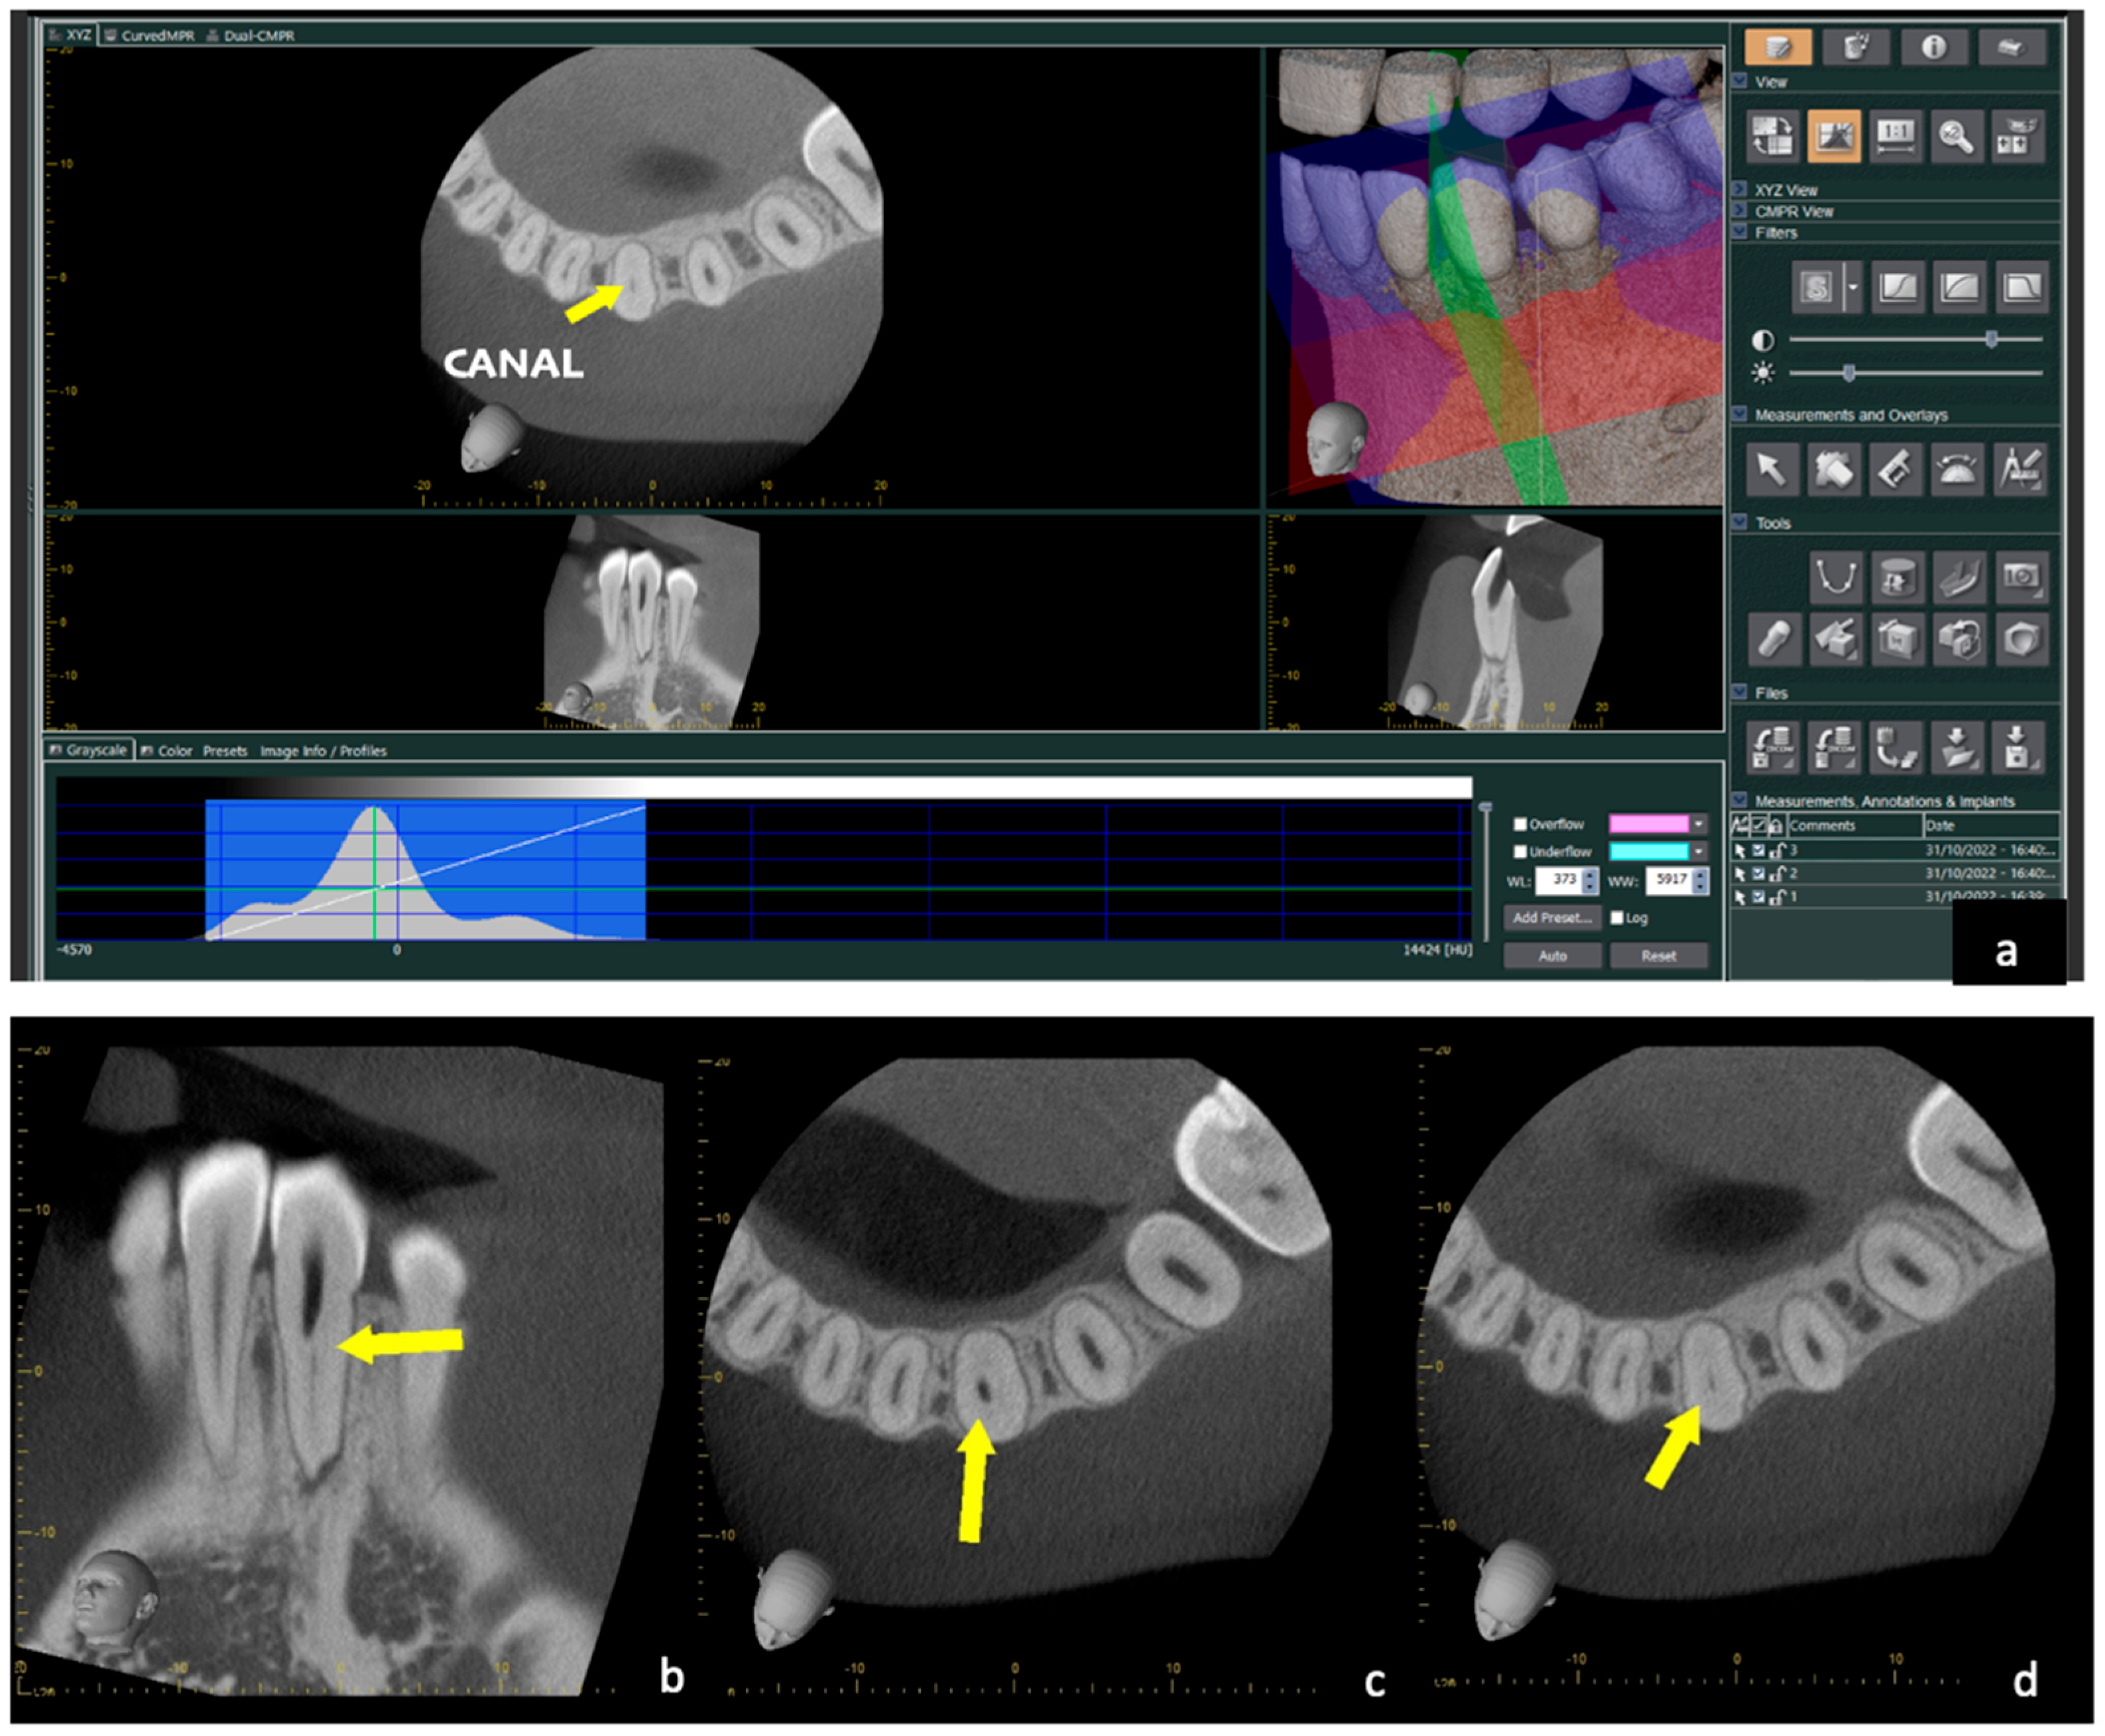Viewport: 2105px width, 1736px height.
Task: Expand the CMPR View section
Action: tap(1740, 211)
